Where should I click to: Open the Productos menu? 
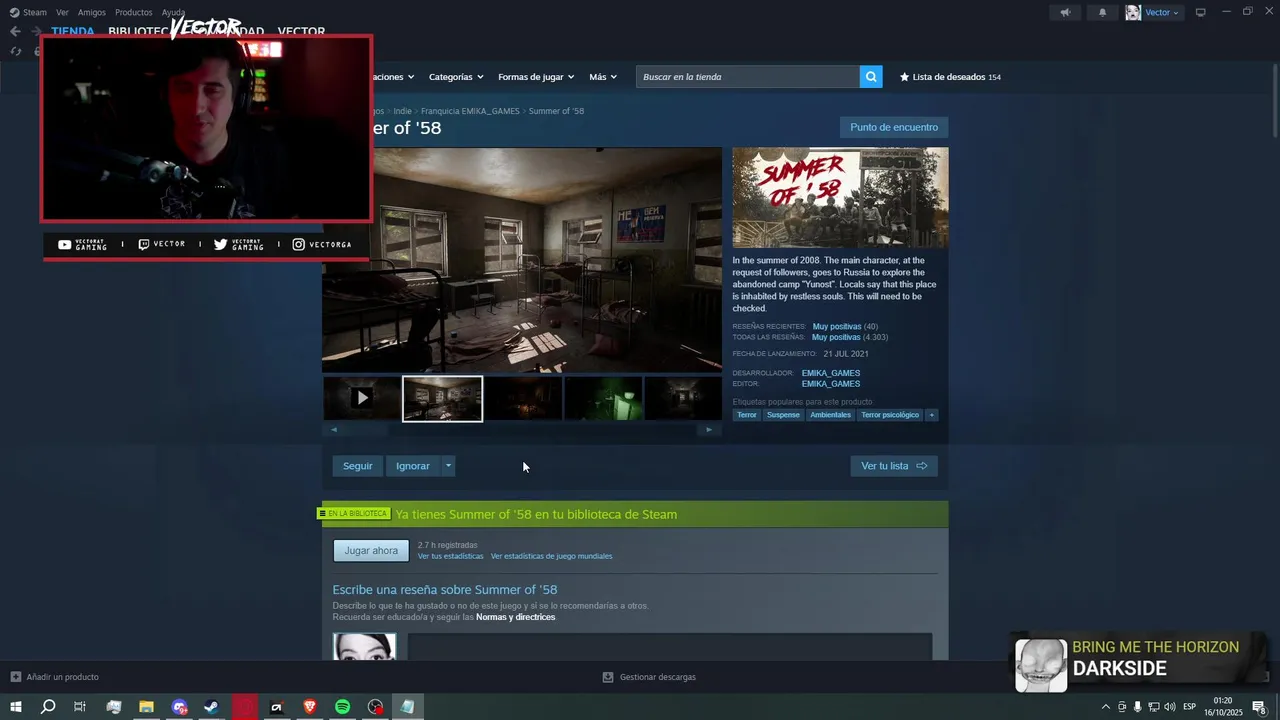134,13
